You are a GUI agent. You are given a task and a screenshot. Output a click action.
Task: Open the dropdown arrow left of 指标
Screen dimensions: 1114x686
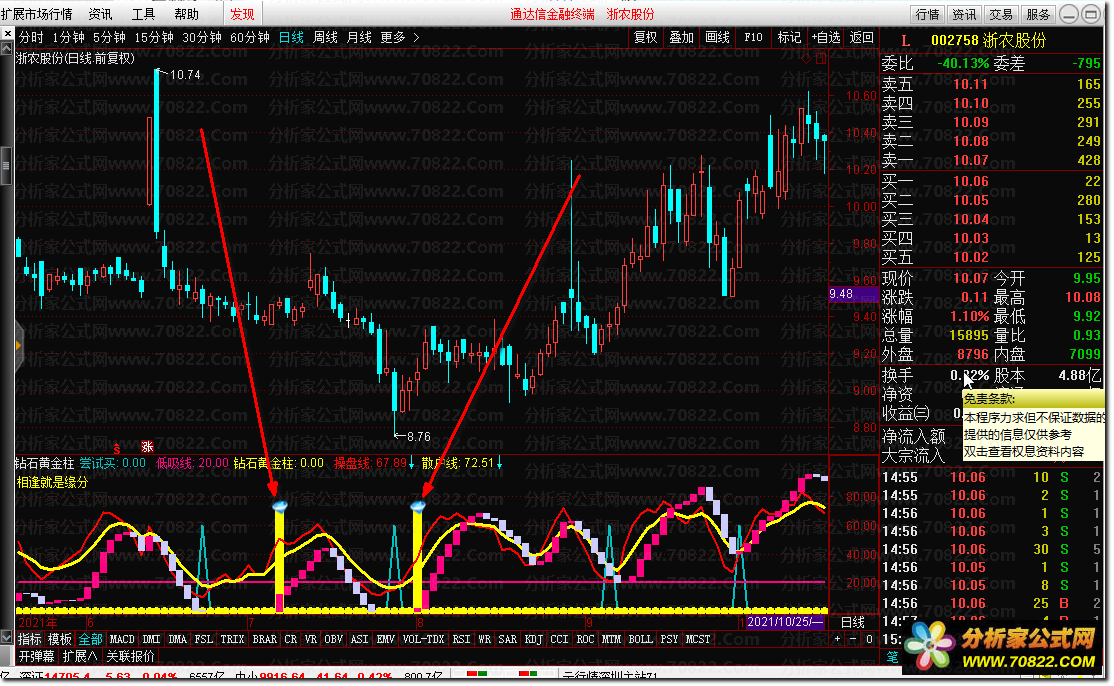click(7, 638)
